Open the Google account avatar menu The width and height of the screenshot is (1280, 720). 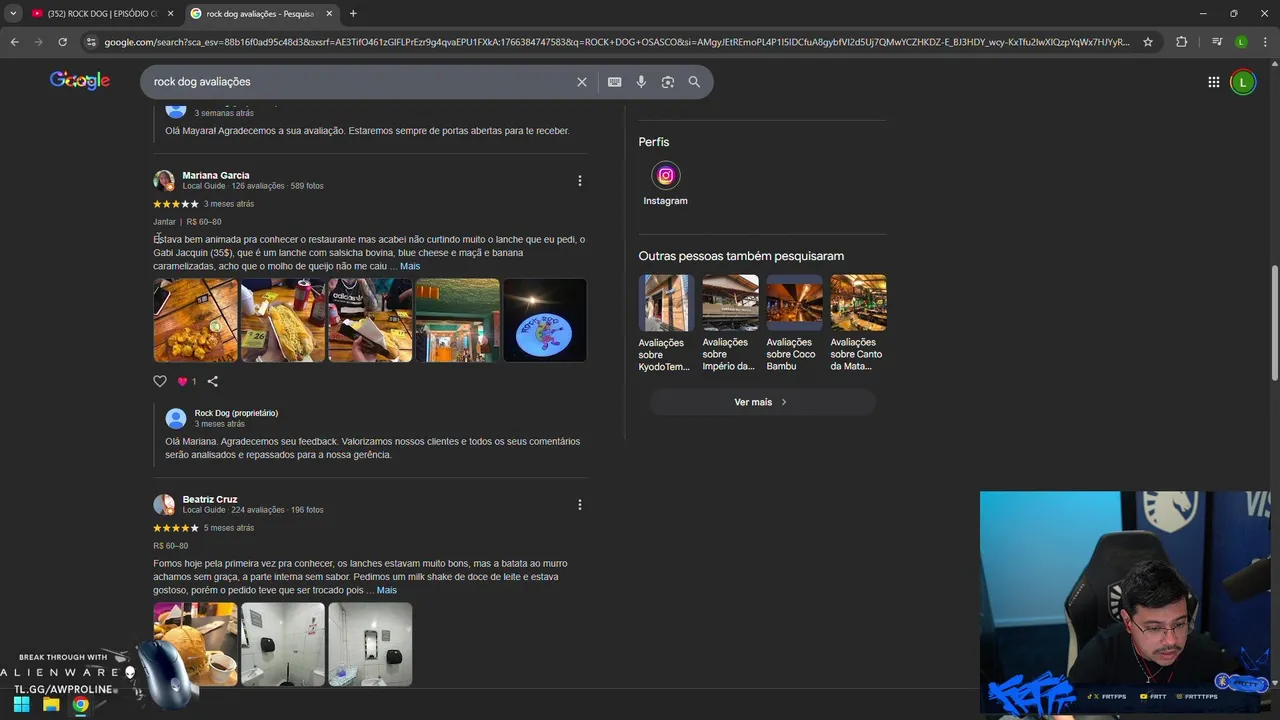1243,82
